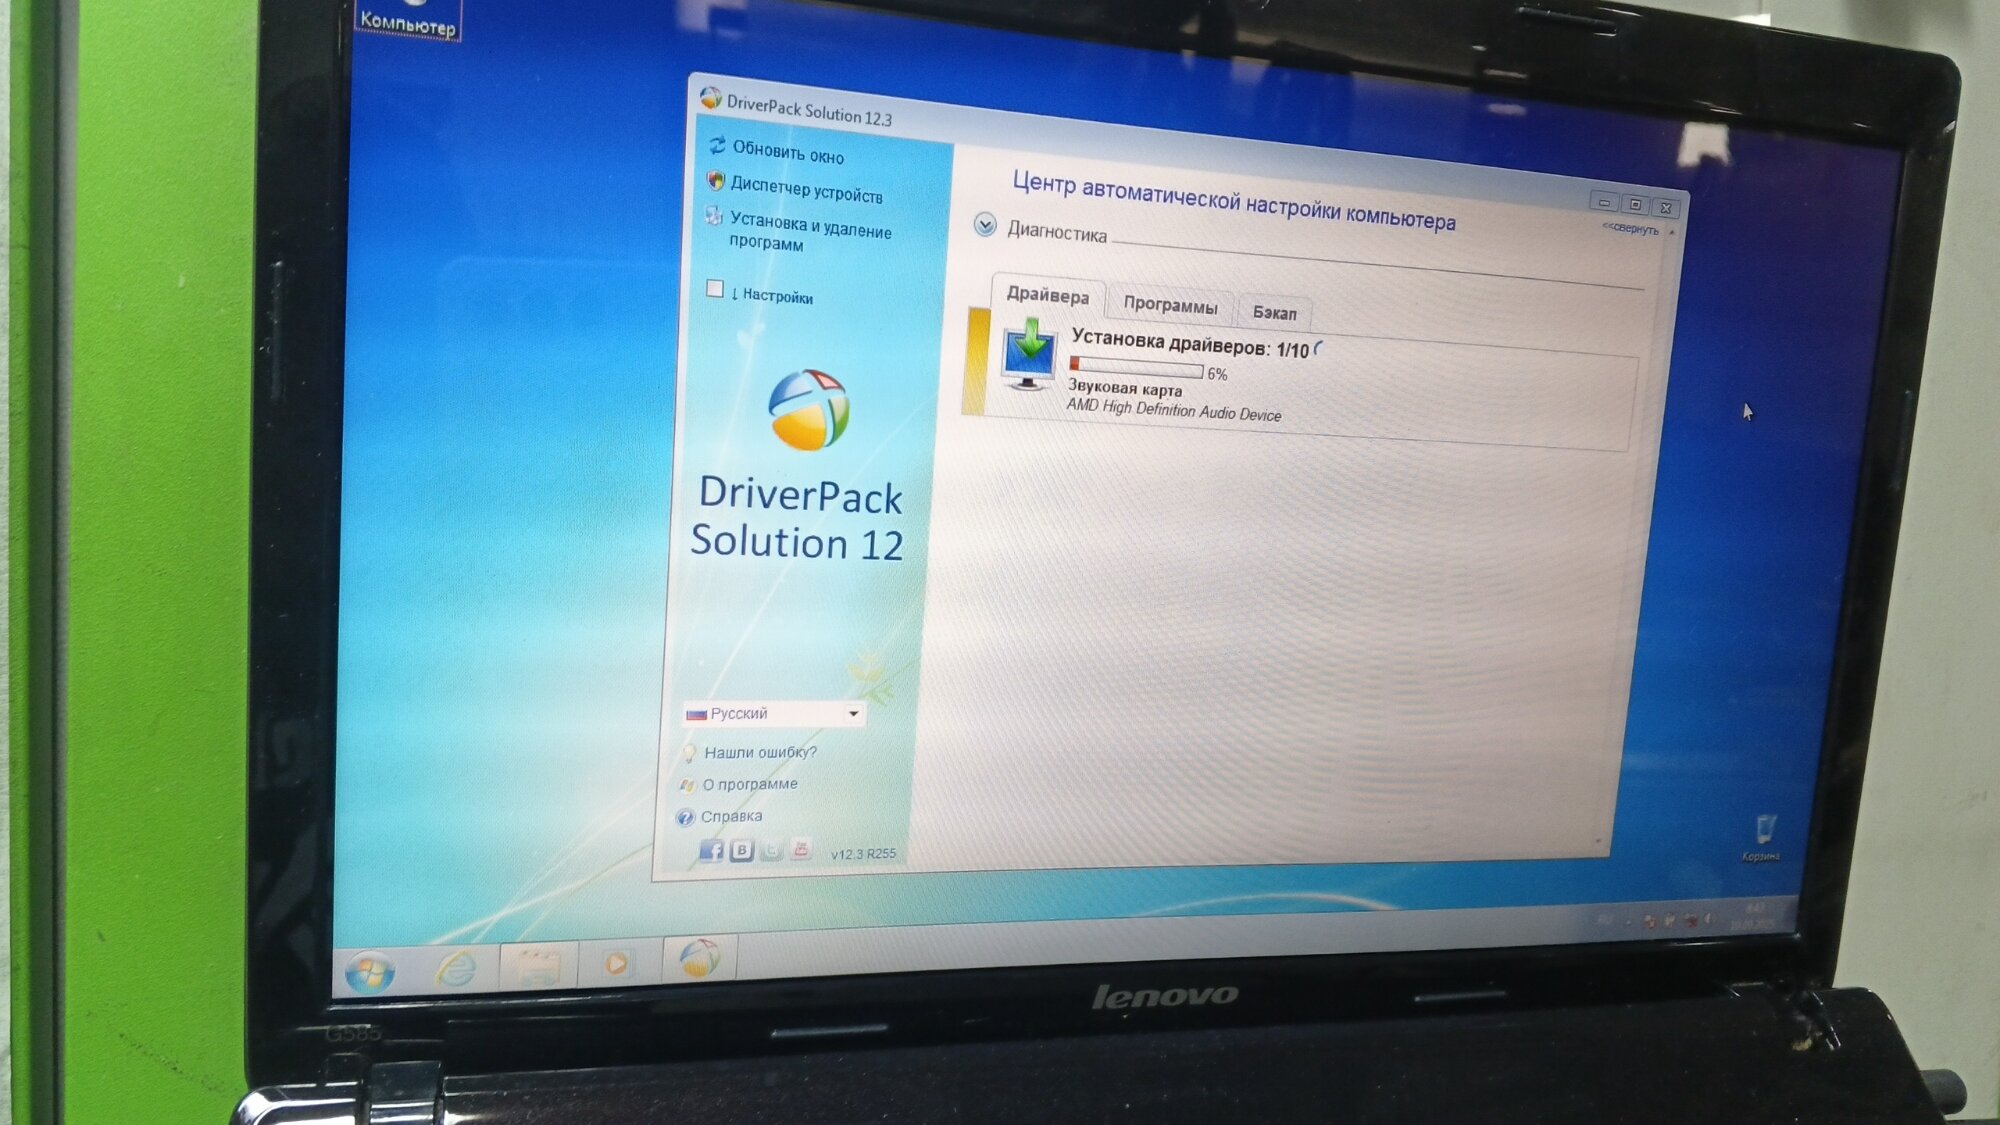The width and height of the screenshot is (2000, 1125).
Task: Toggle the Настройки checkbox
Action: [714, 289]
